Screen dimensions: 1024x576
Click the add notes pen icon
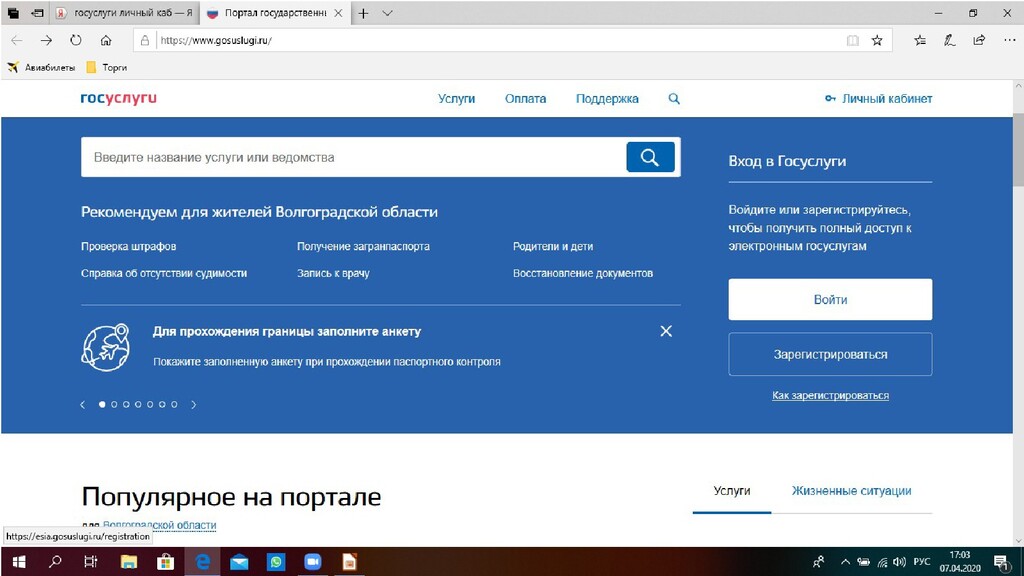click(x=950, y=40)
